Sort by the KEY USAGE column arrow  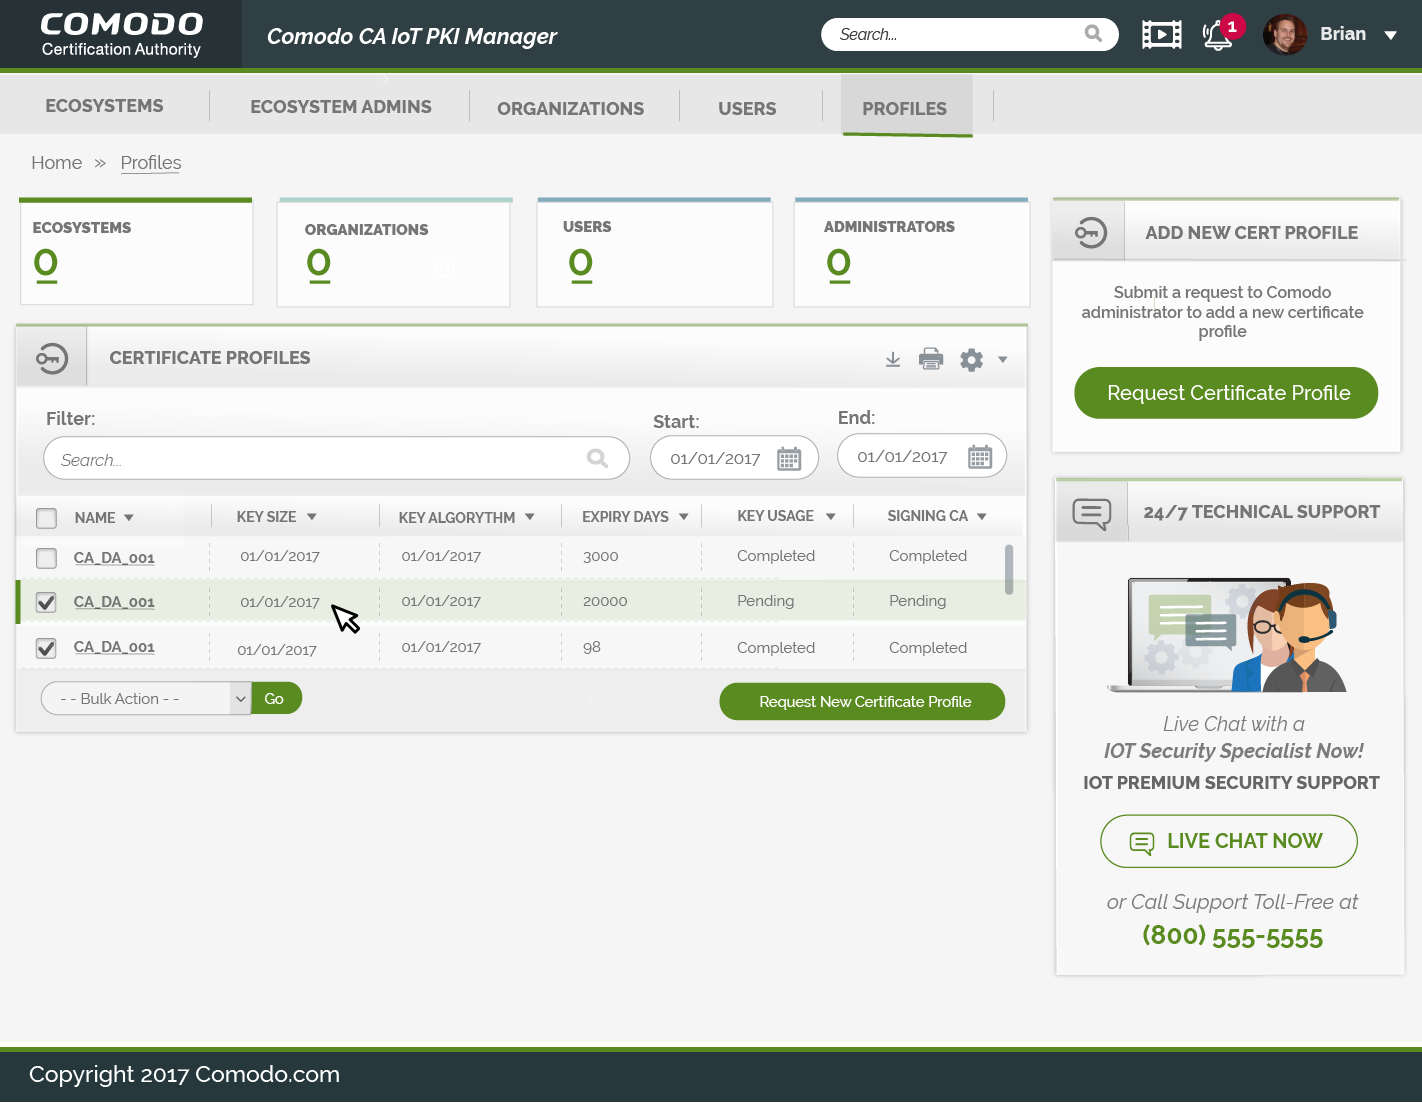831,517
